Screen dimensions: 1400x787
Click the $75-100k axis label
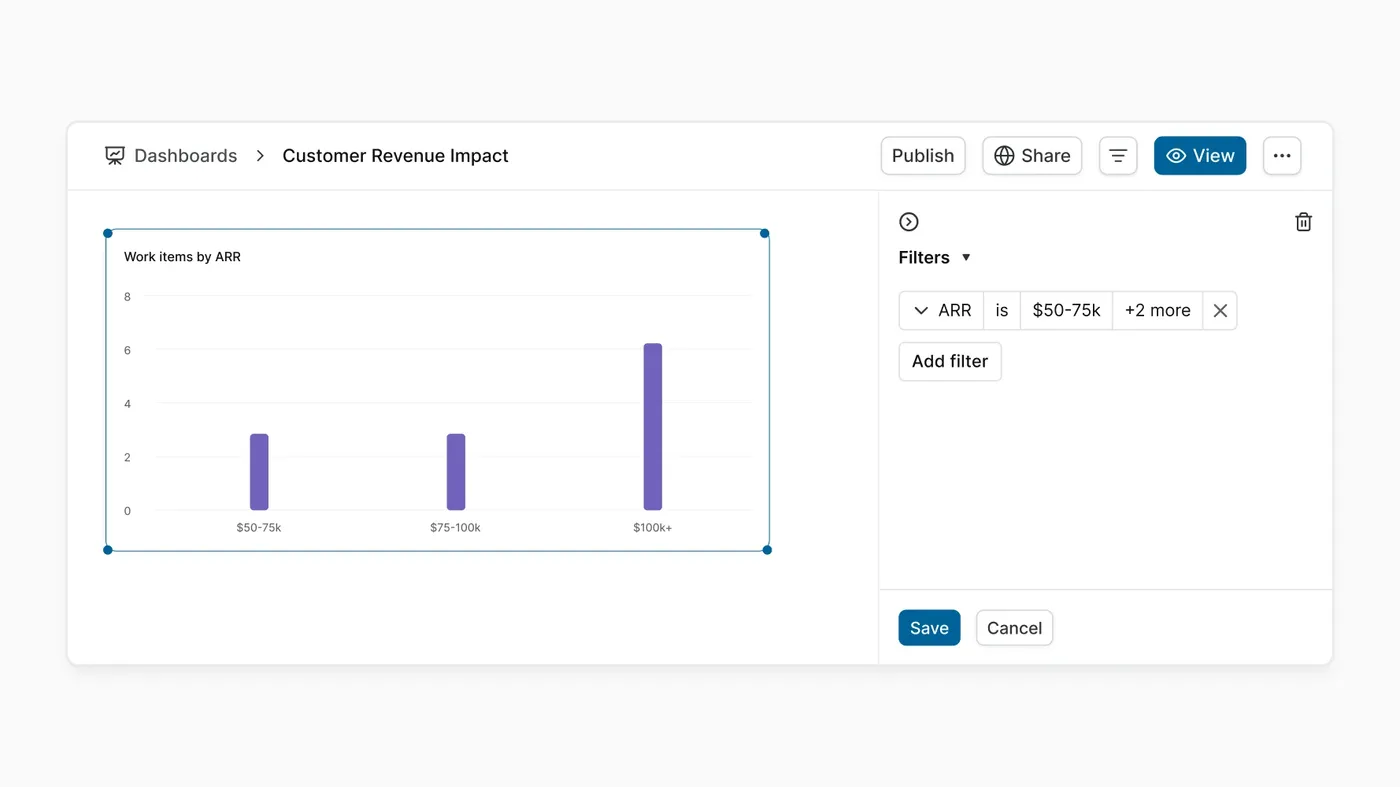pyautogui.click(x=455, y=527)
